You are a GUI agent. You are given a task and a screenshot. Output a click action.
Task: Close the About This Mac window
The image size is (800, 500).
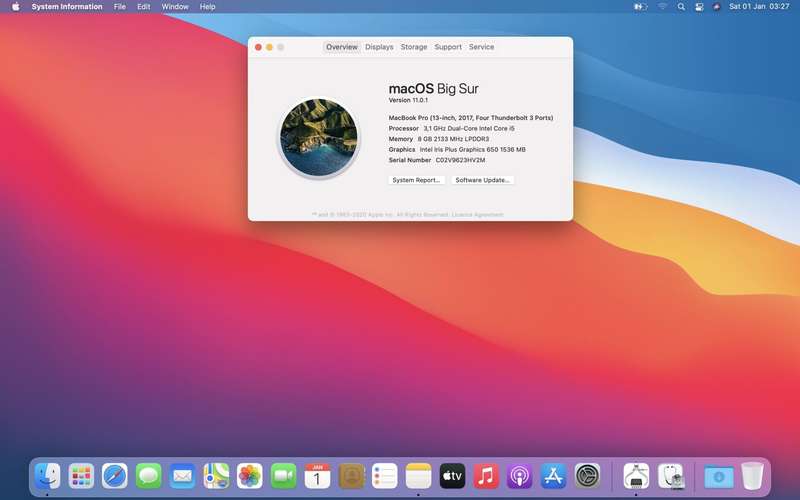[x=258, y=47]
